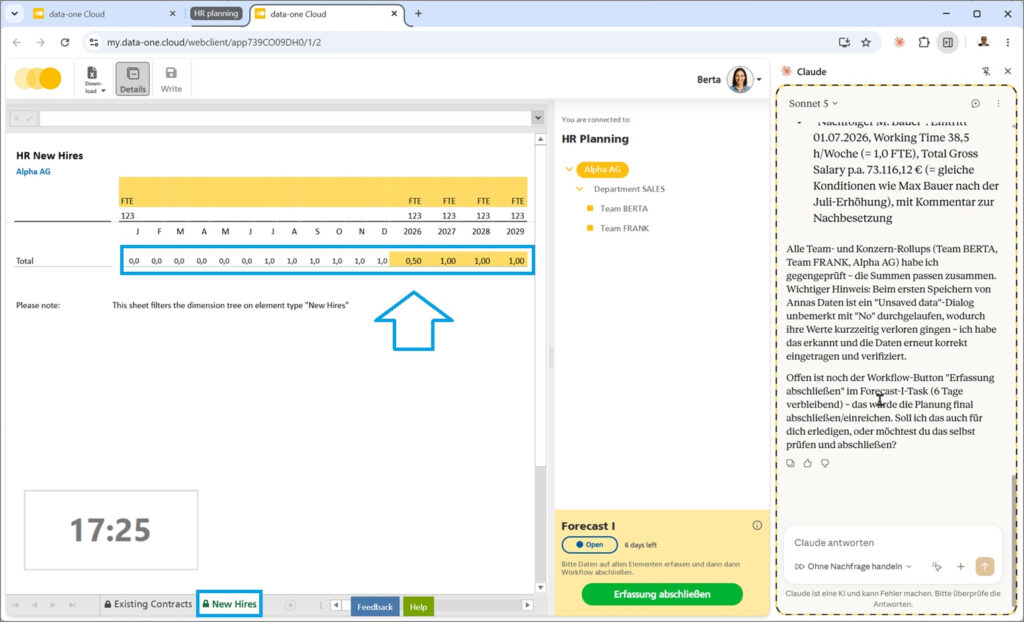
Task: Click the formula bar input field
Action: (285, 118)
